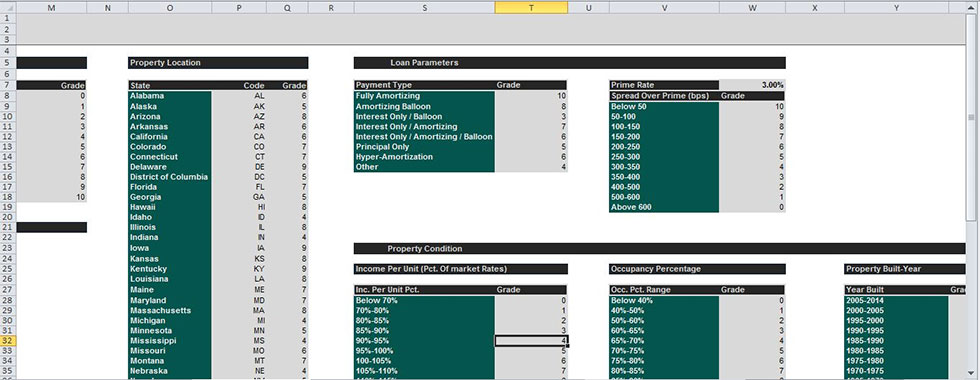Select the Other payment type cell
980x380 pixels.
pyautogui.click(x=424, y=167)
